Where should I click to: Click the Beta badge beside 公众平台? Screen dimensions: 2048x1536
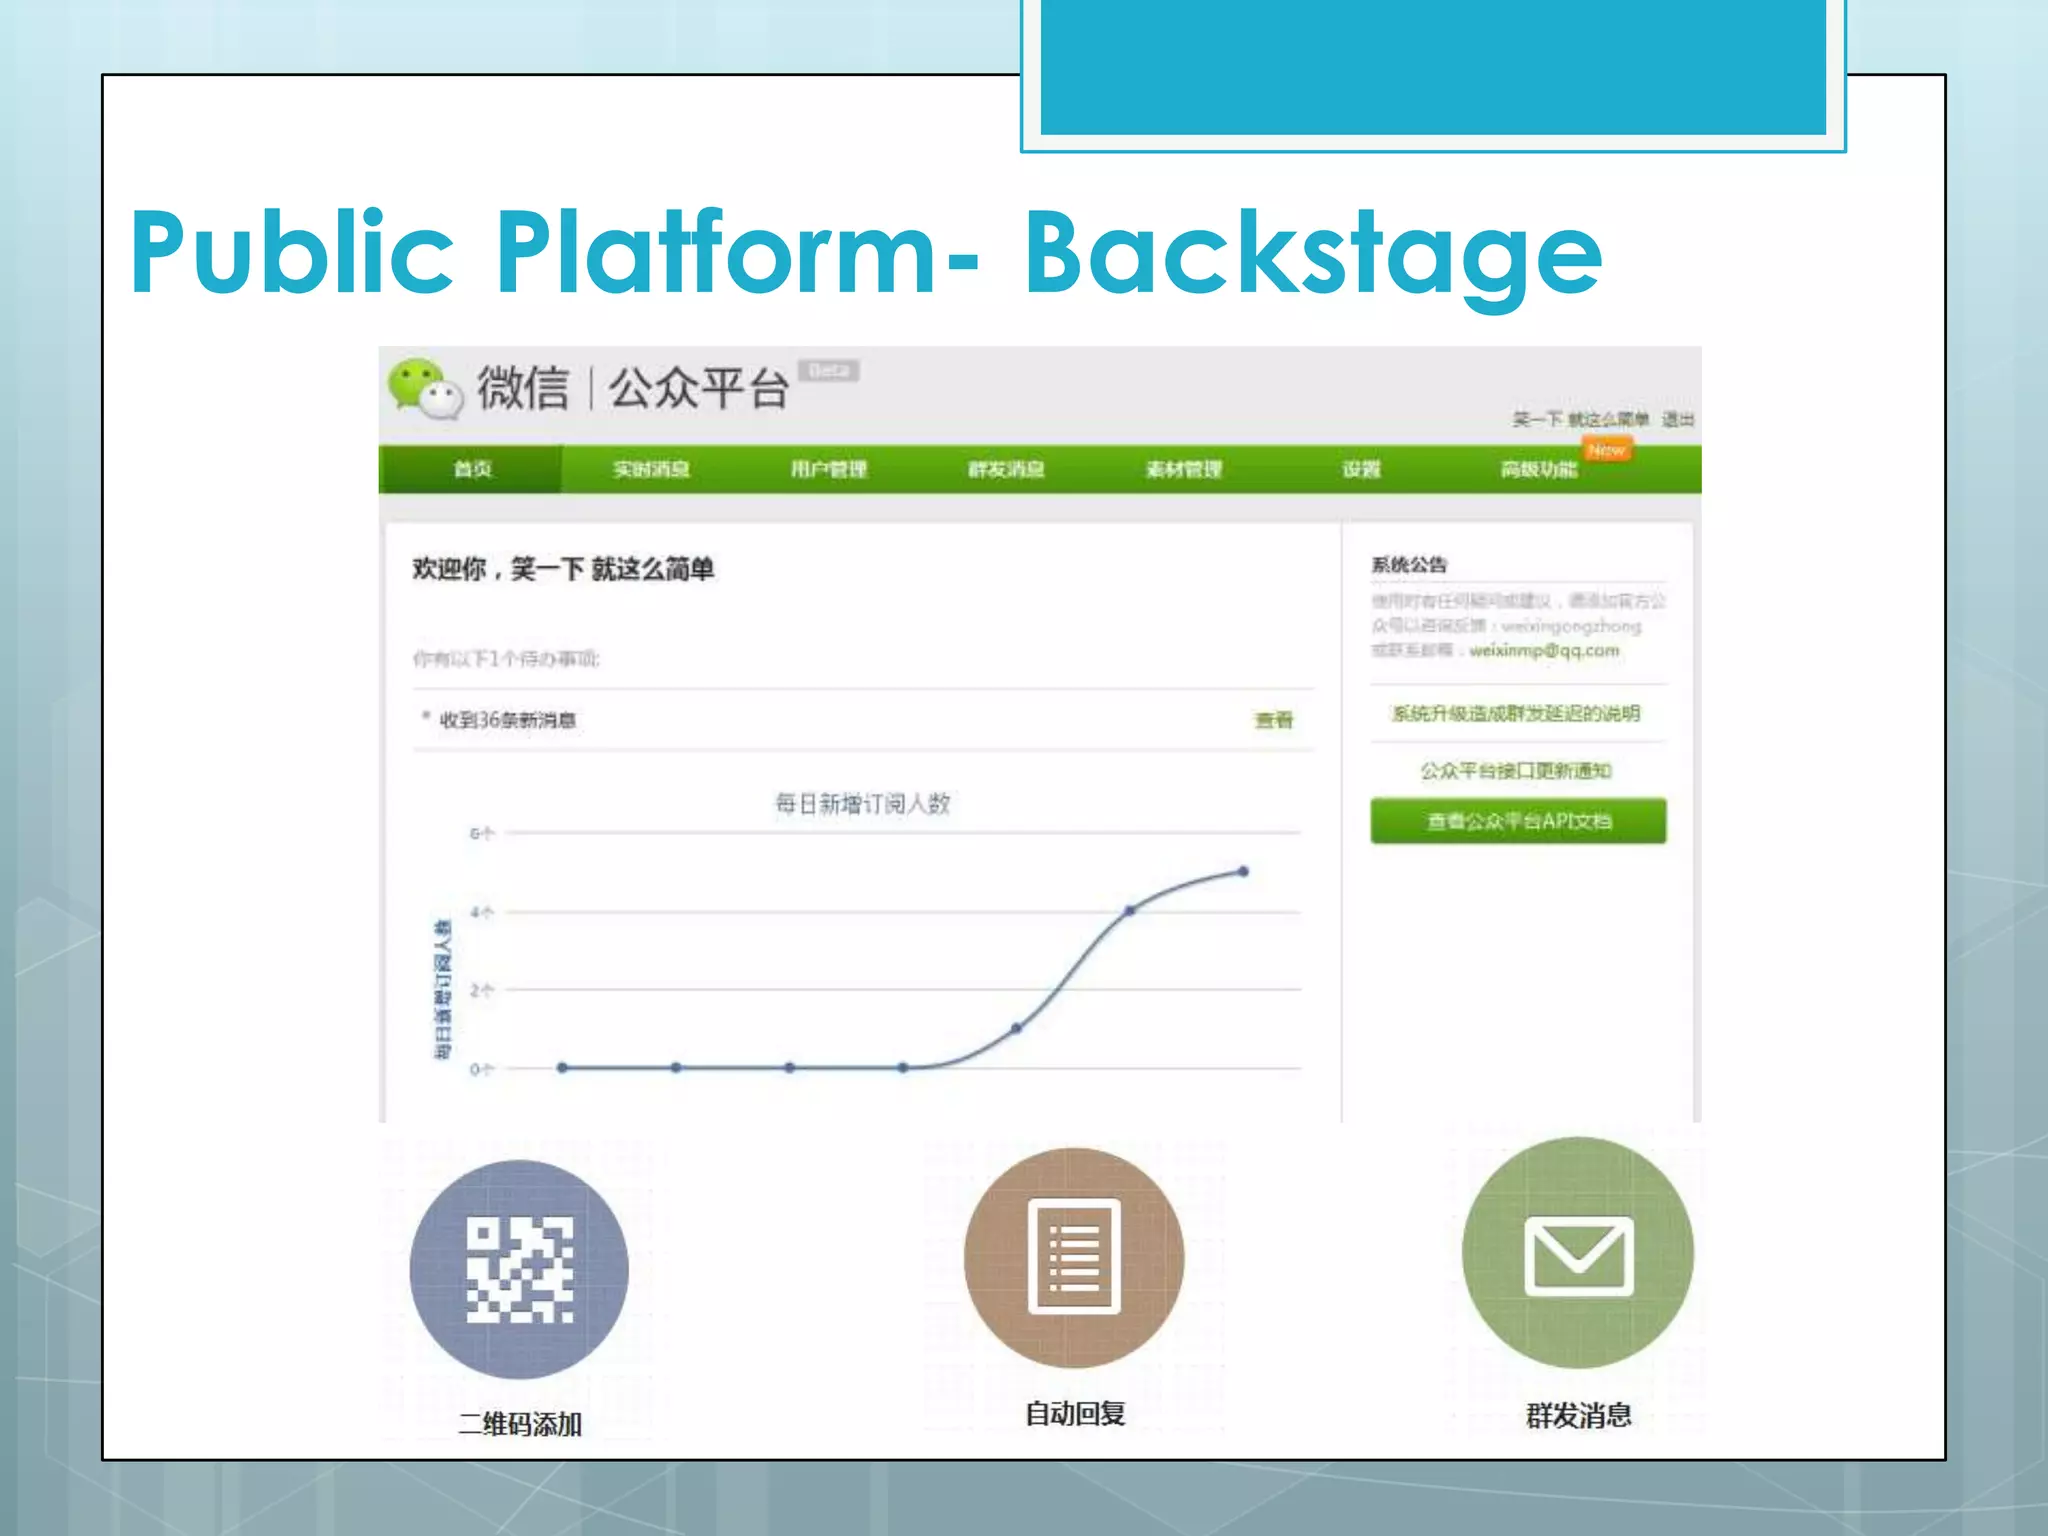[x=829, y=371]
